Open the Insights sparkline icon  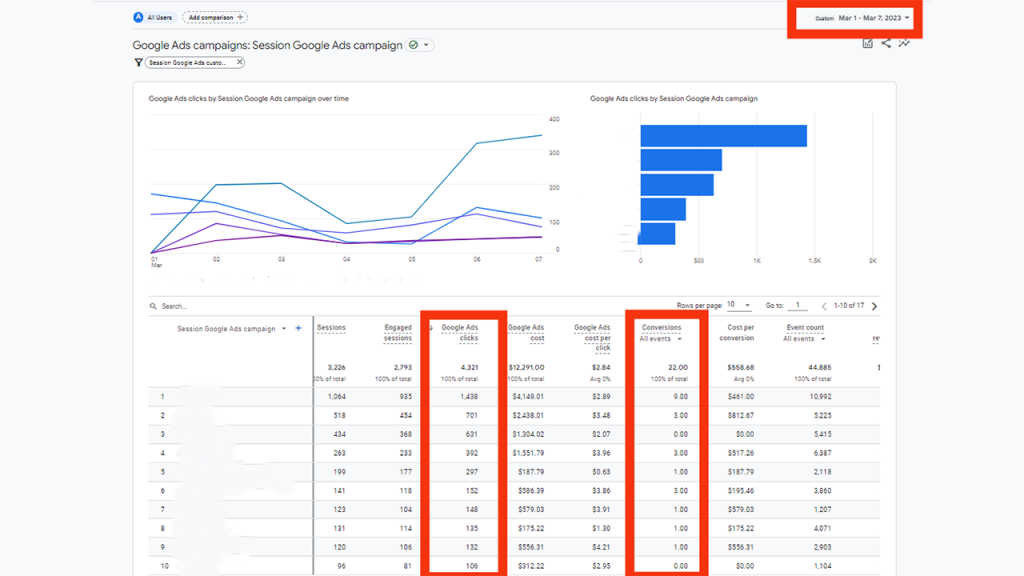pyautogui.click(x=904, y=44)
